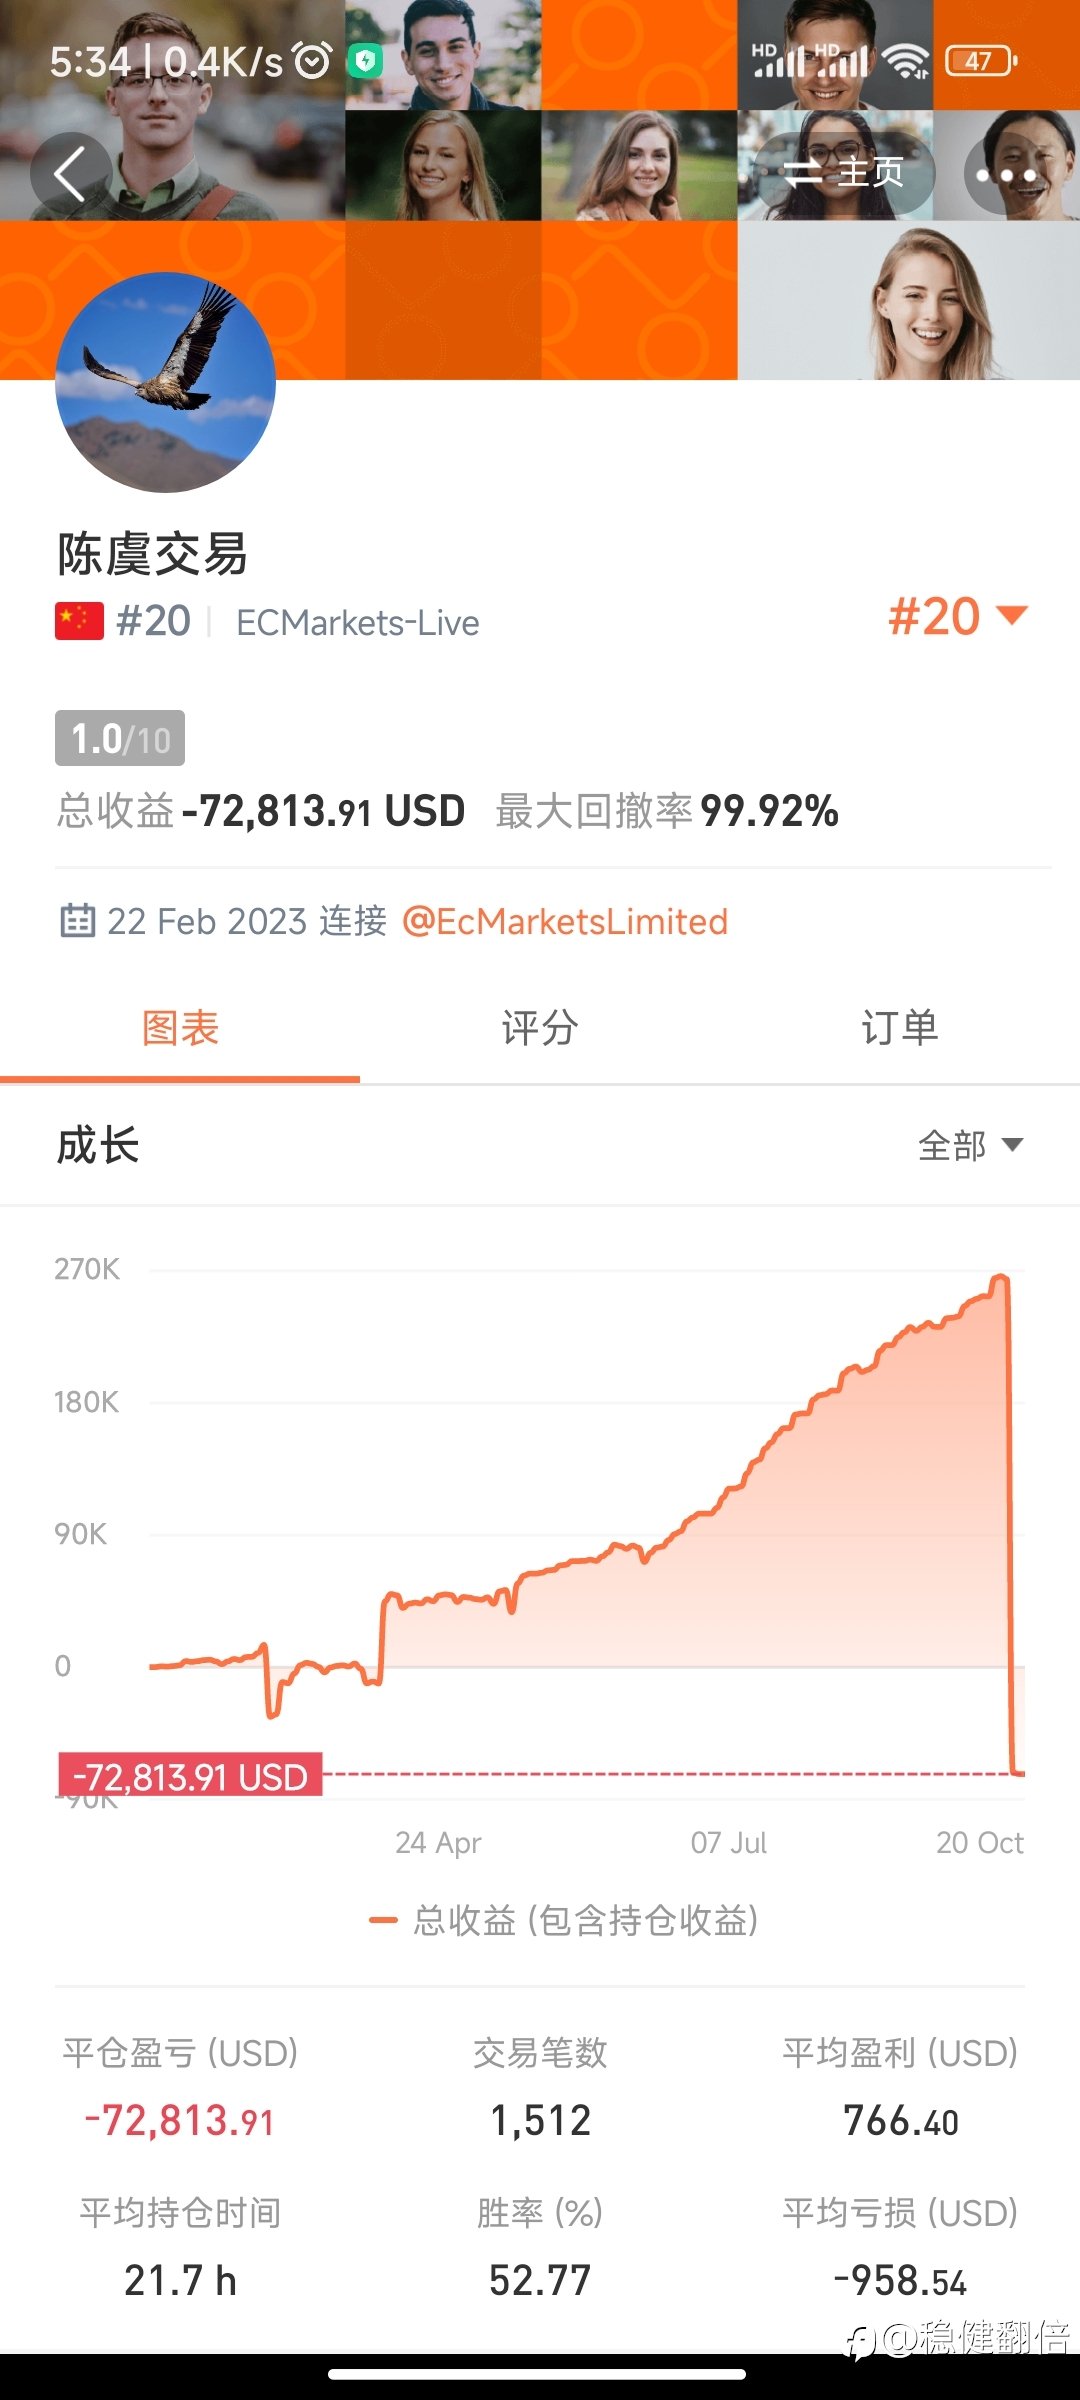This screenshot has height=2400, width=1080.
Task: Switch to the 评分 tab
Action: (540, 1029)
